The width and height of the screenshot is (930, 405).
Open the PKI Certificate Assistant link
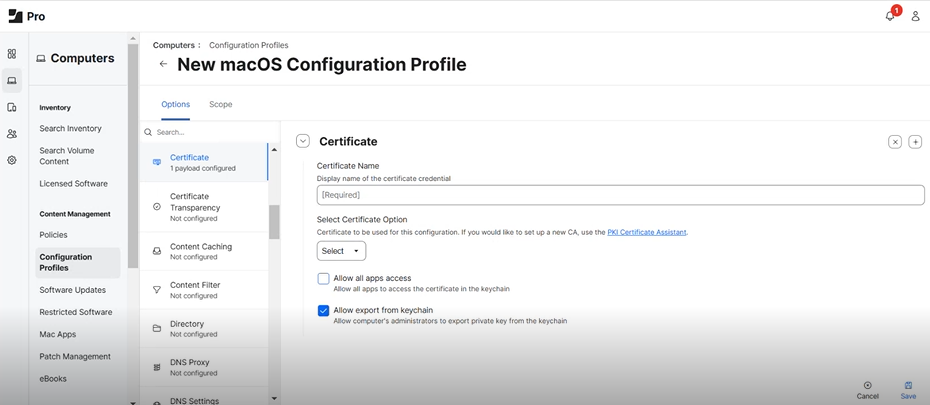[646, 232]
